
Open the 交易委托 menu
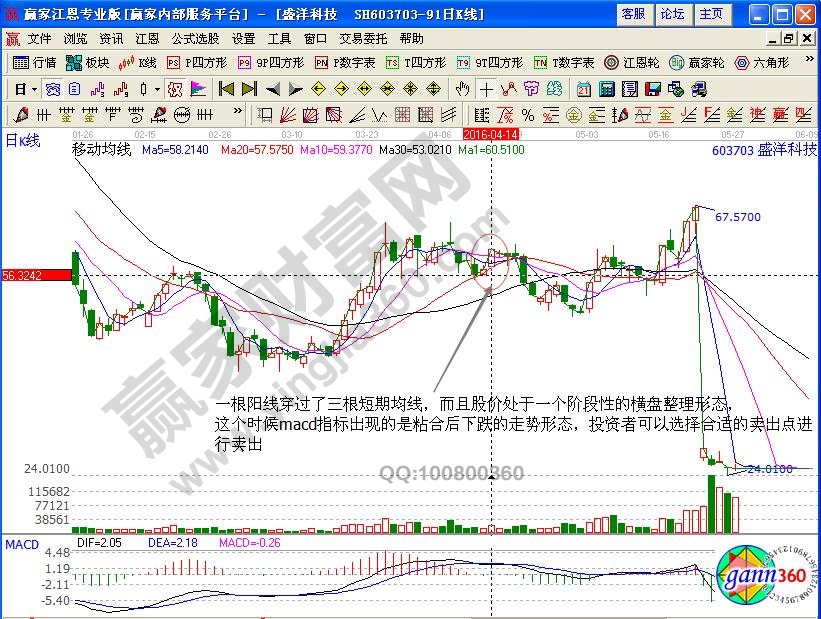tap(362, 39)
